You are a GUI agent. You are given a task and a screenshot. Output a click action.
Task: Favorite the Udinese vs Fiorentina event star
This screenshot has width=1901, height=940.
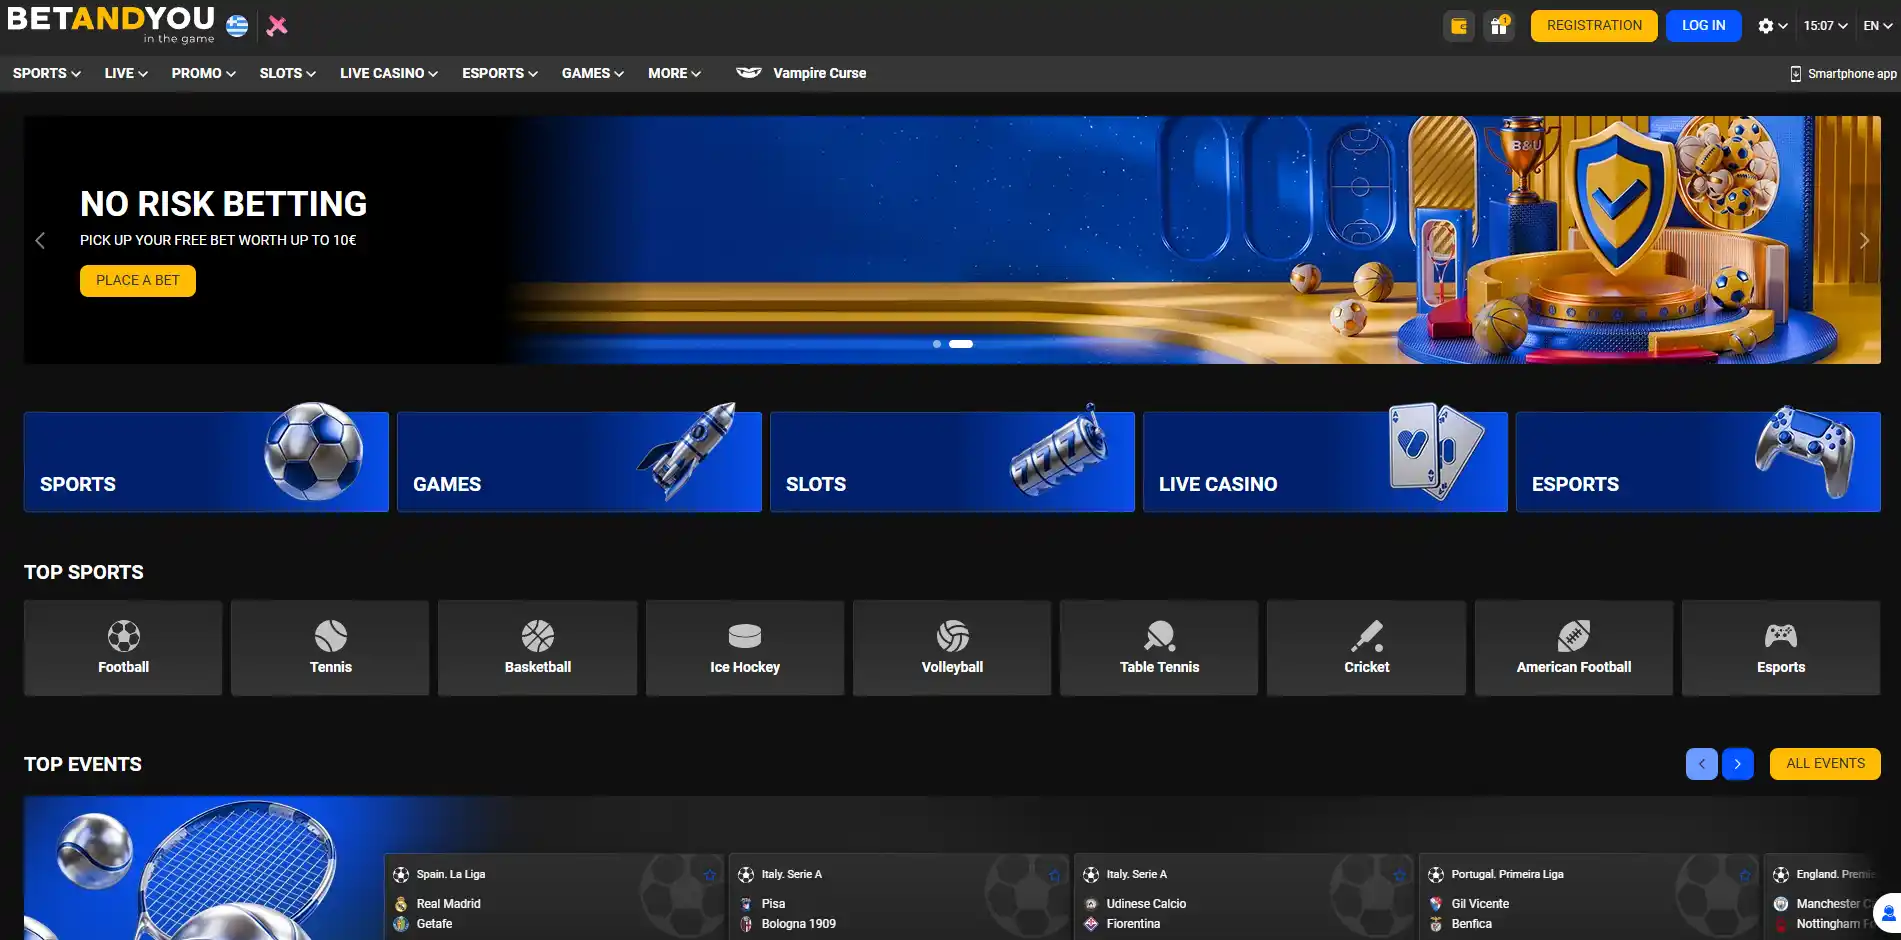[1399, 875]
